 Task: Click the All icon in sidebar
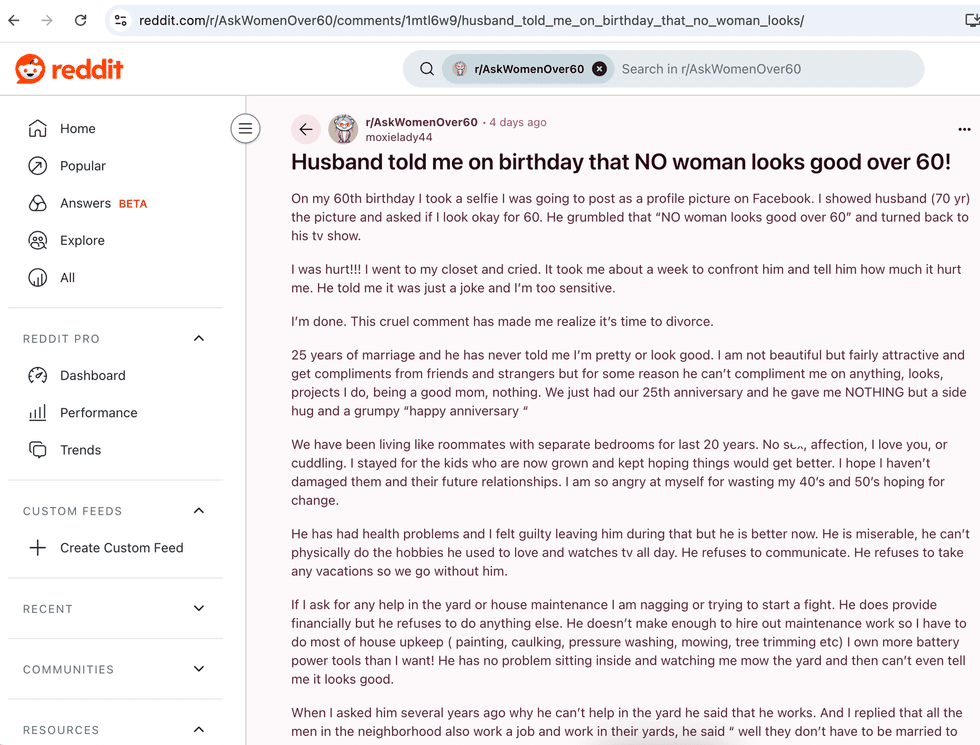[x=38, y=278]
